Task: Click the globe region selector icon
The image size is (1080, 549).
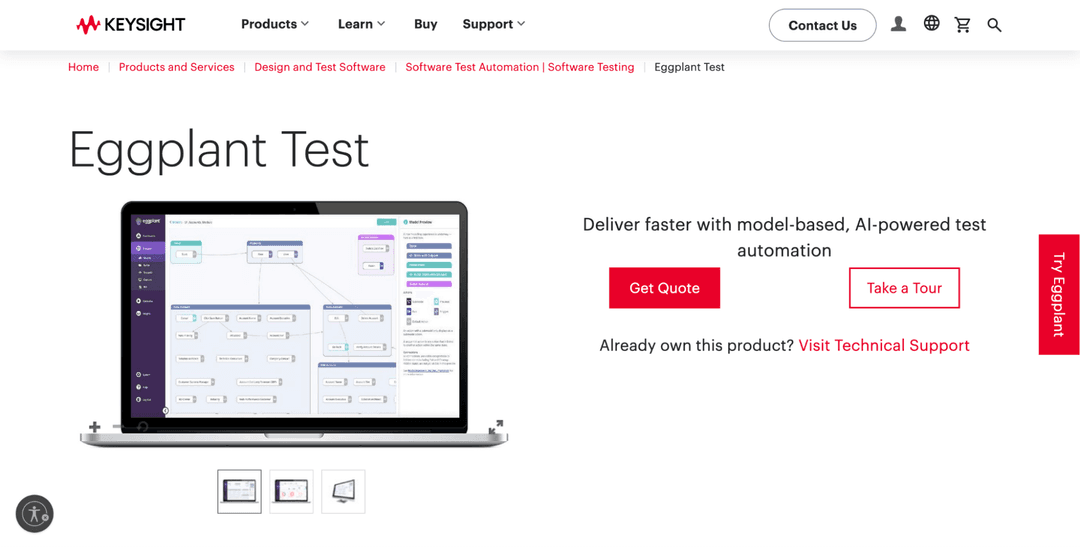Action: [931, 24]
